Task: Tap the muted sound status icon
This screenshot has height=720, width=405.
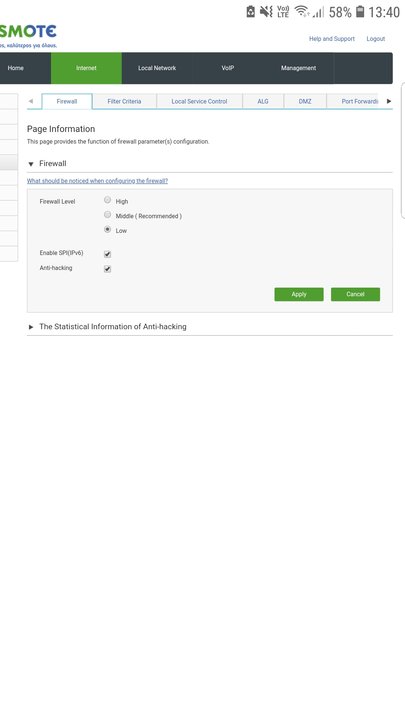Action: (x=266, y=11)
